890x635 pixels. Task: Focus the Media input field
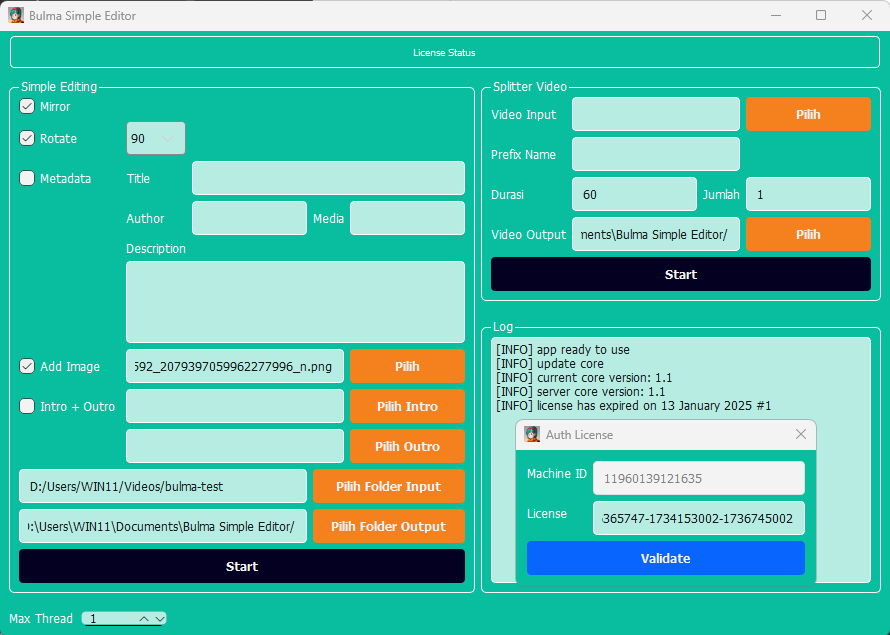(x=407, y=218)
